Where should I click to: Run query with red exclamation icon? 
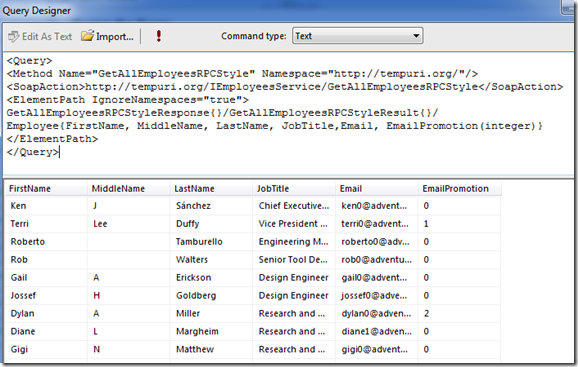[159, 36]
